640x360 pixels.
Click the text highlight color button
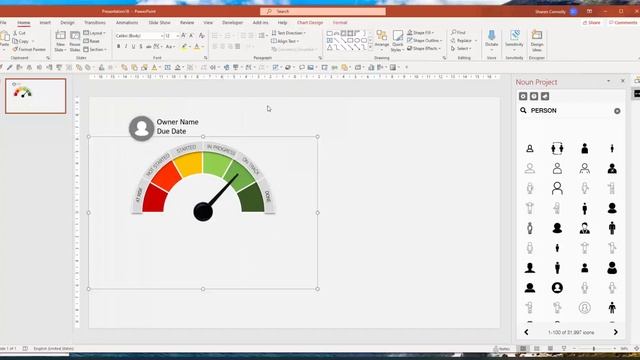184,47
